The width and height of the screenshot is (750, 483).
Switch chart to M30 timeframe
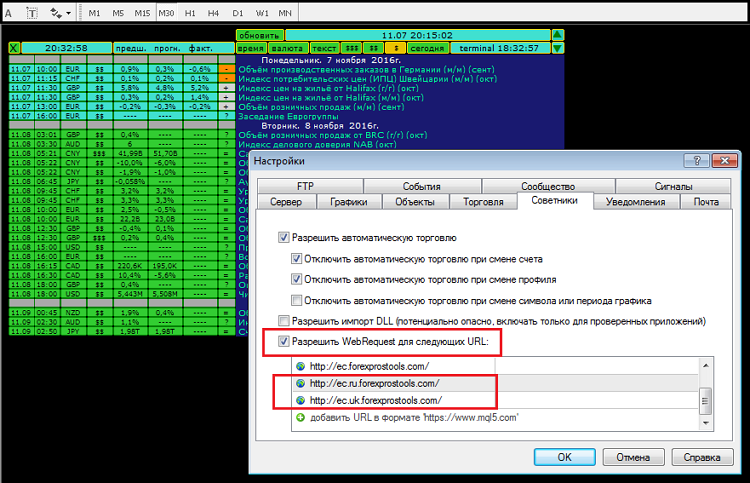click(x=166, y=13)
